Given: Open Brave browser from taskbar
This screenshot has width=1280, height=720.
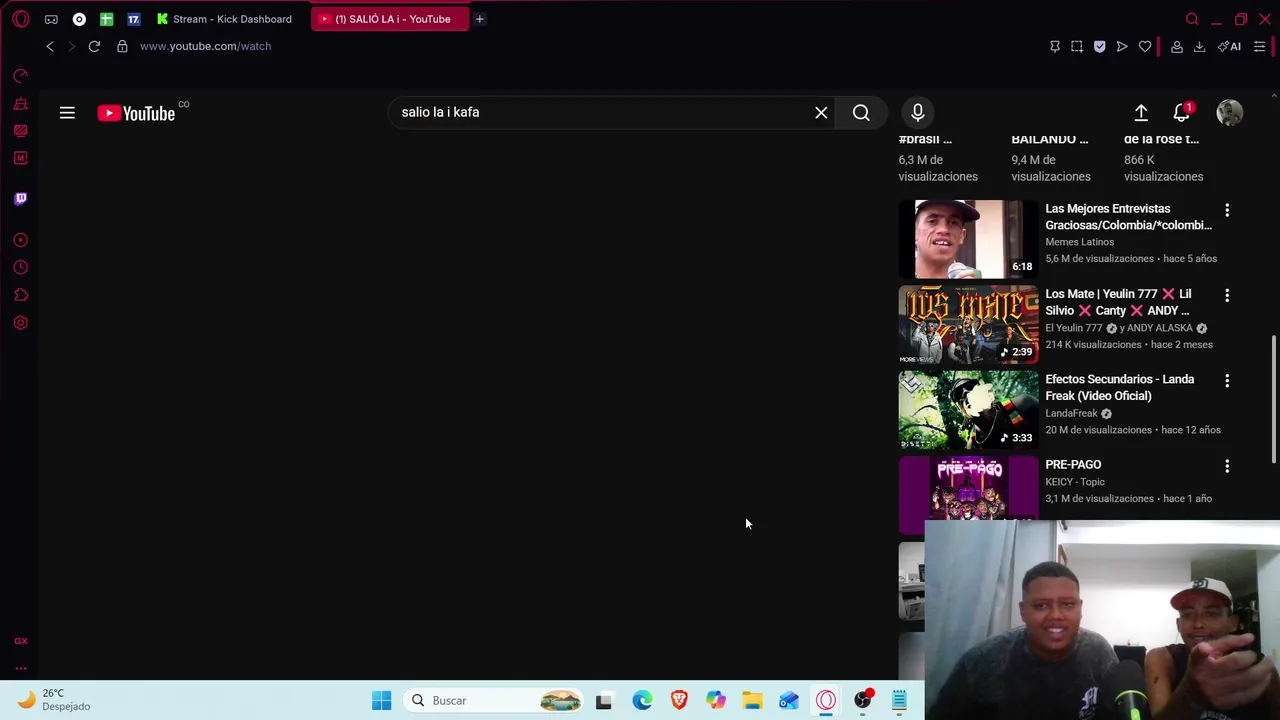Looking at the screenshot, I should 679,701.
